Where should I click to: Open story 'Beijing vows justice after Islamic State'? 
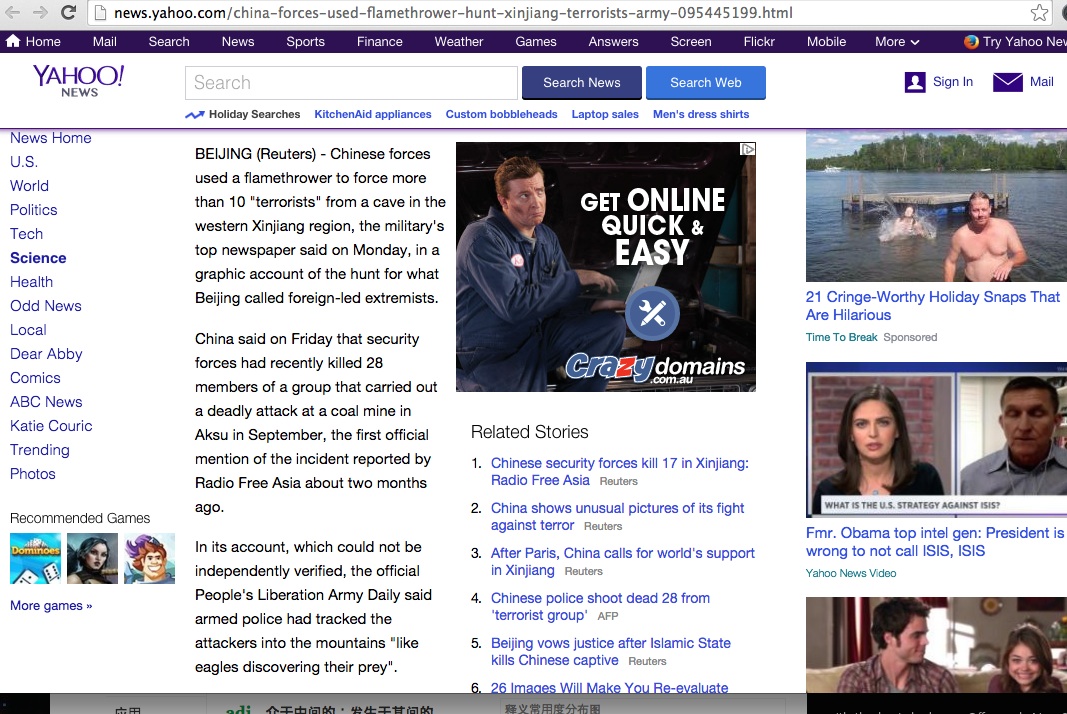[x=610, y=651]
